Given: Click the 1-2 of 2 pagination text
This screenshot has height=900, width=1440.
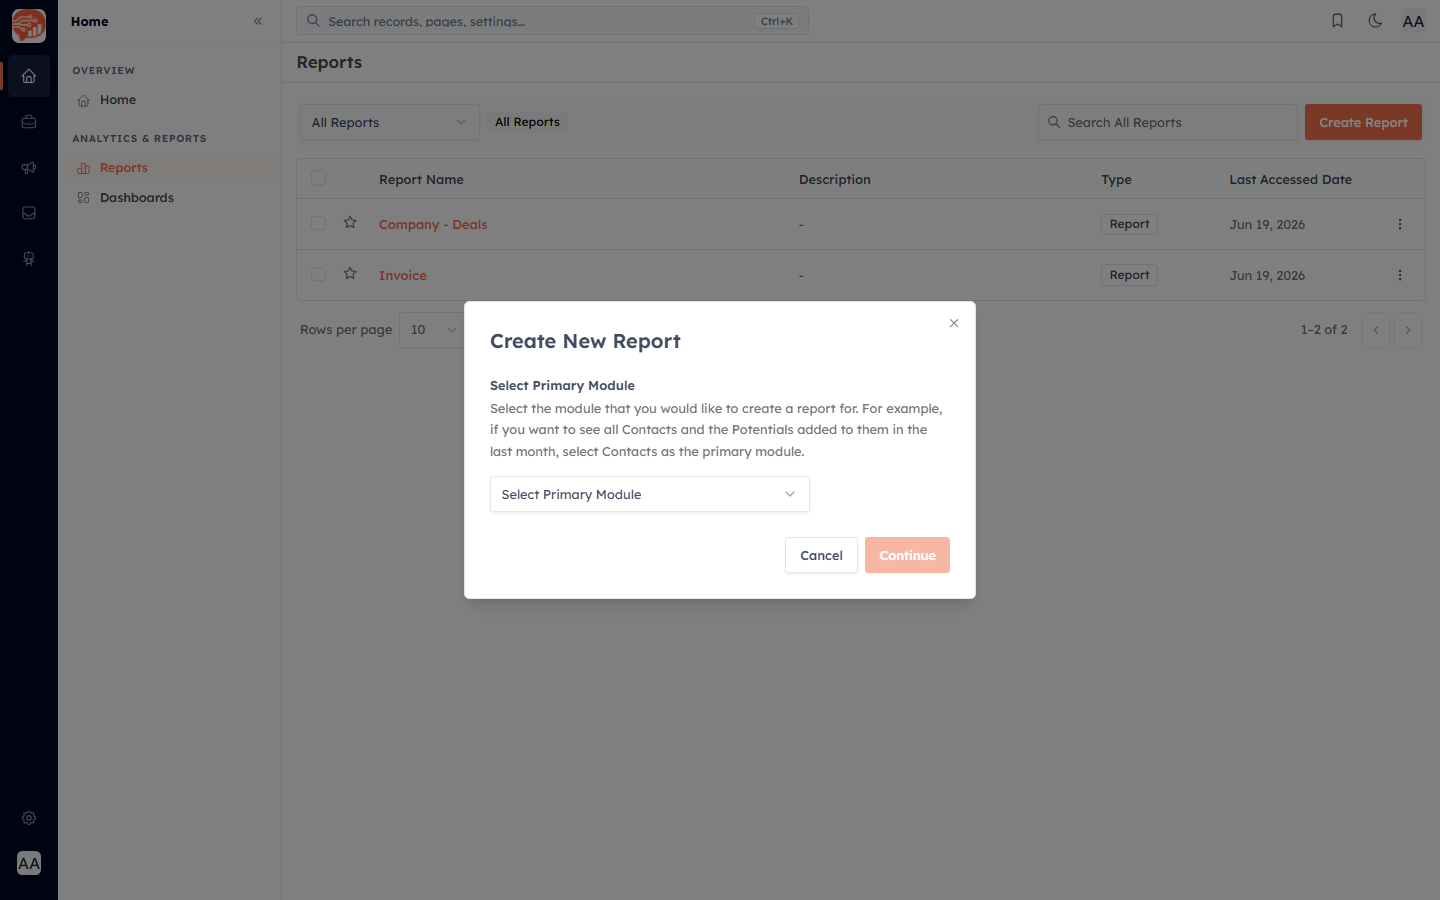Looking at the screenshot, I should pyautogui.click(x=1324, y=330).
